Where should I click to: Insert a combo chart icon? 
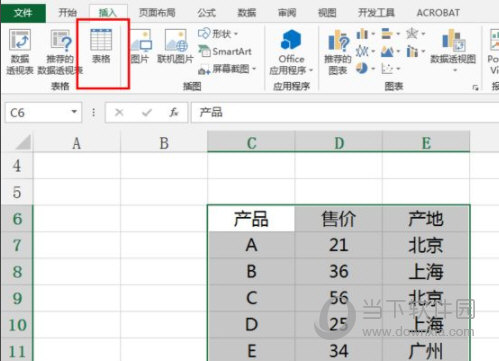[412, 51]
